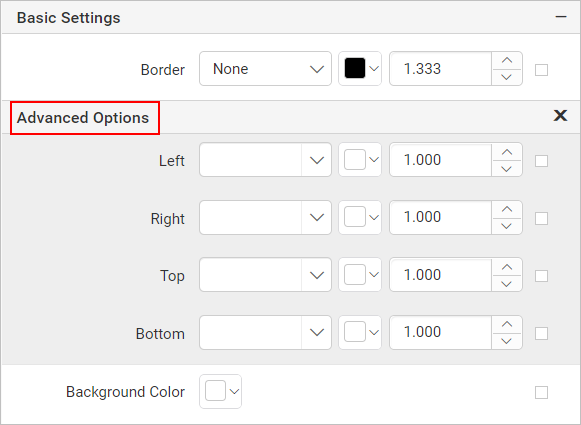Open the Background Color swatch picker
Screen dimensions: 581x425
point(220,392)
